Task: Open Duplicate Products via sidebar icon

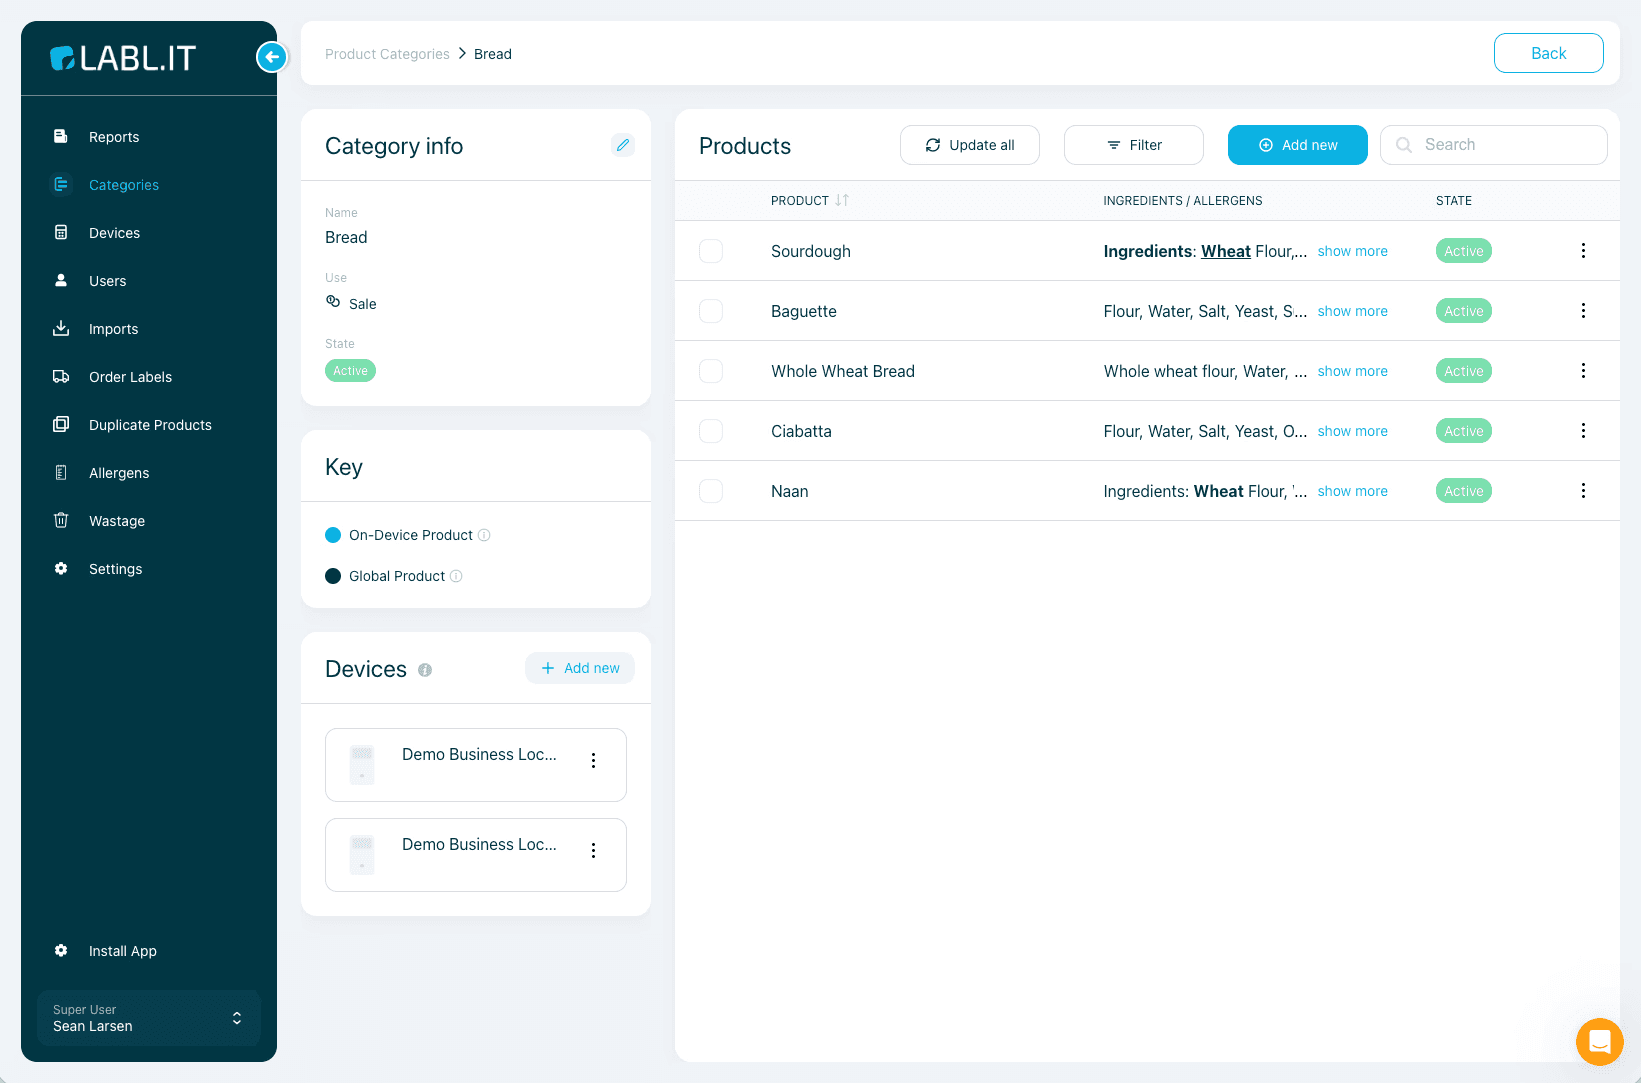Action: pos(61,424)
